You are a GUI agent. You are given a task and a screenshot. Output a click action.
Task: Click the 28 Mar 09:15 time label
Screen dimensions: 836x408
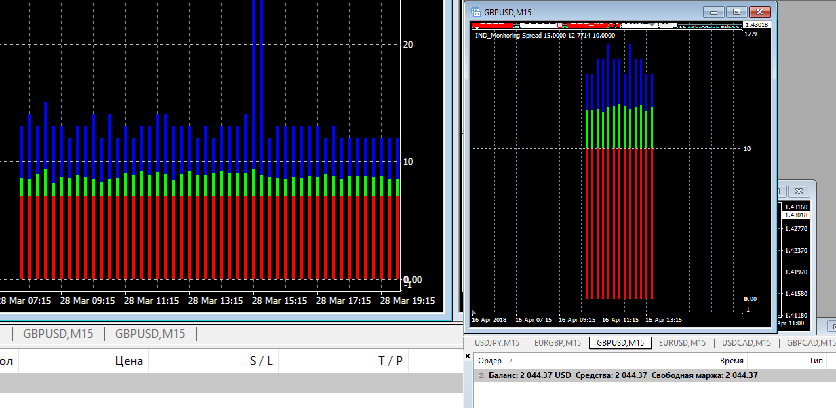point(88,301)
